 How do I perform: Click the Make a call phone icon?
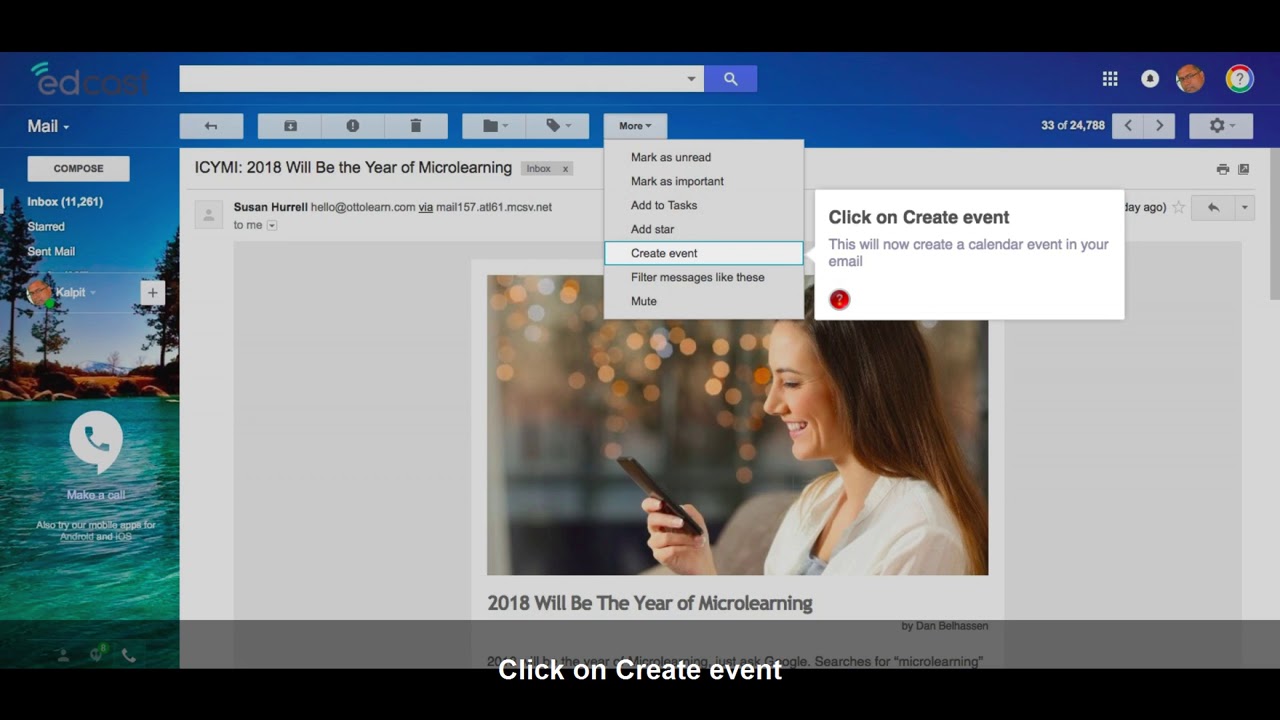click(x=96, y=440)
